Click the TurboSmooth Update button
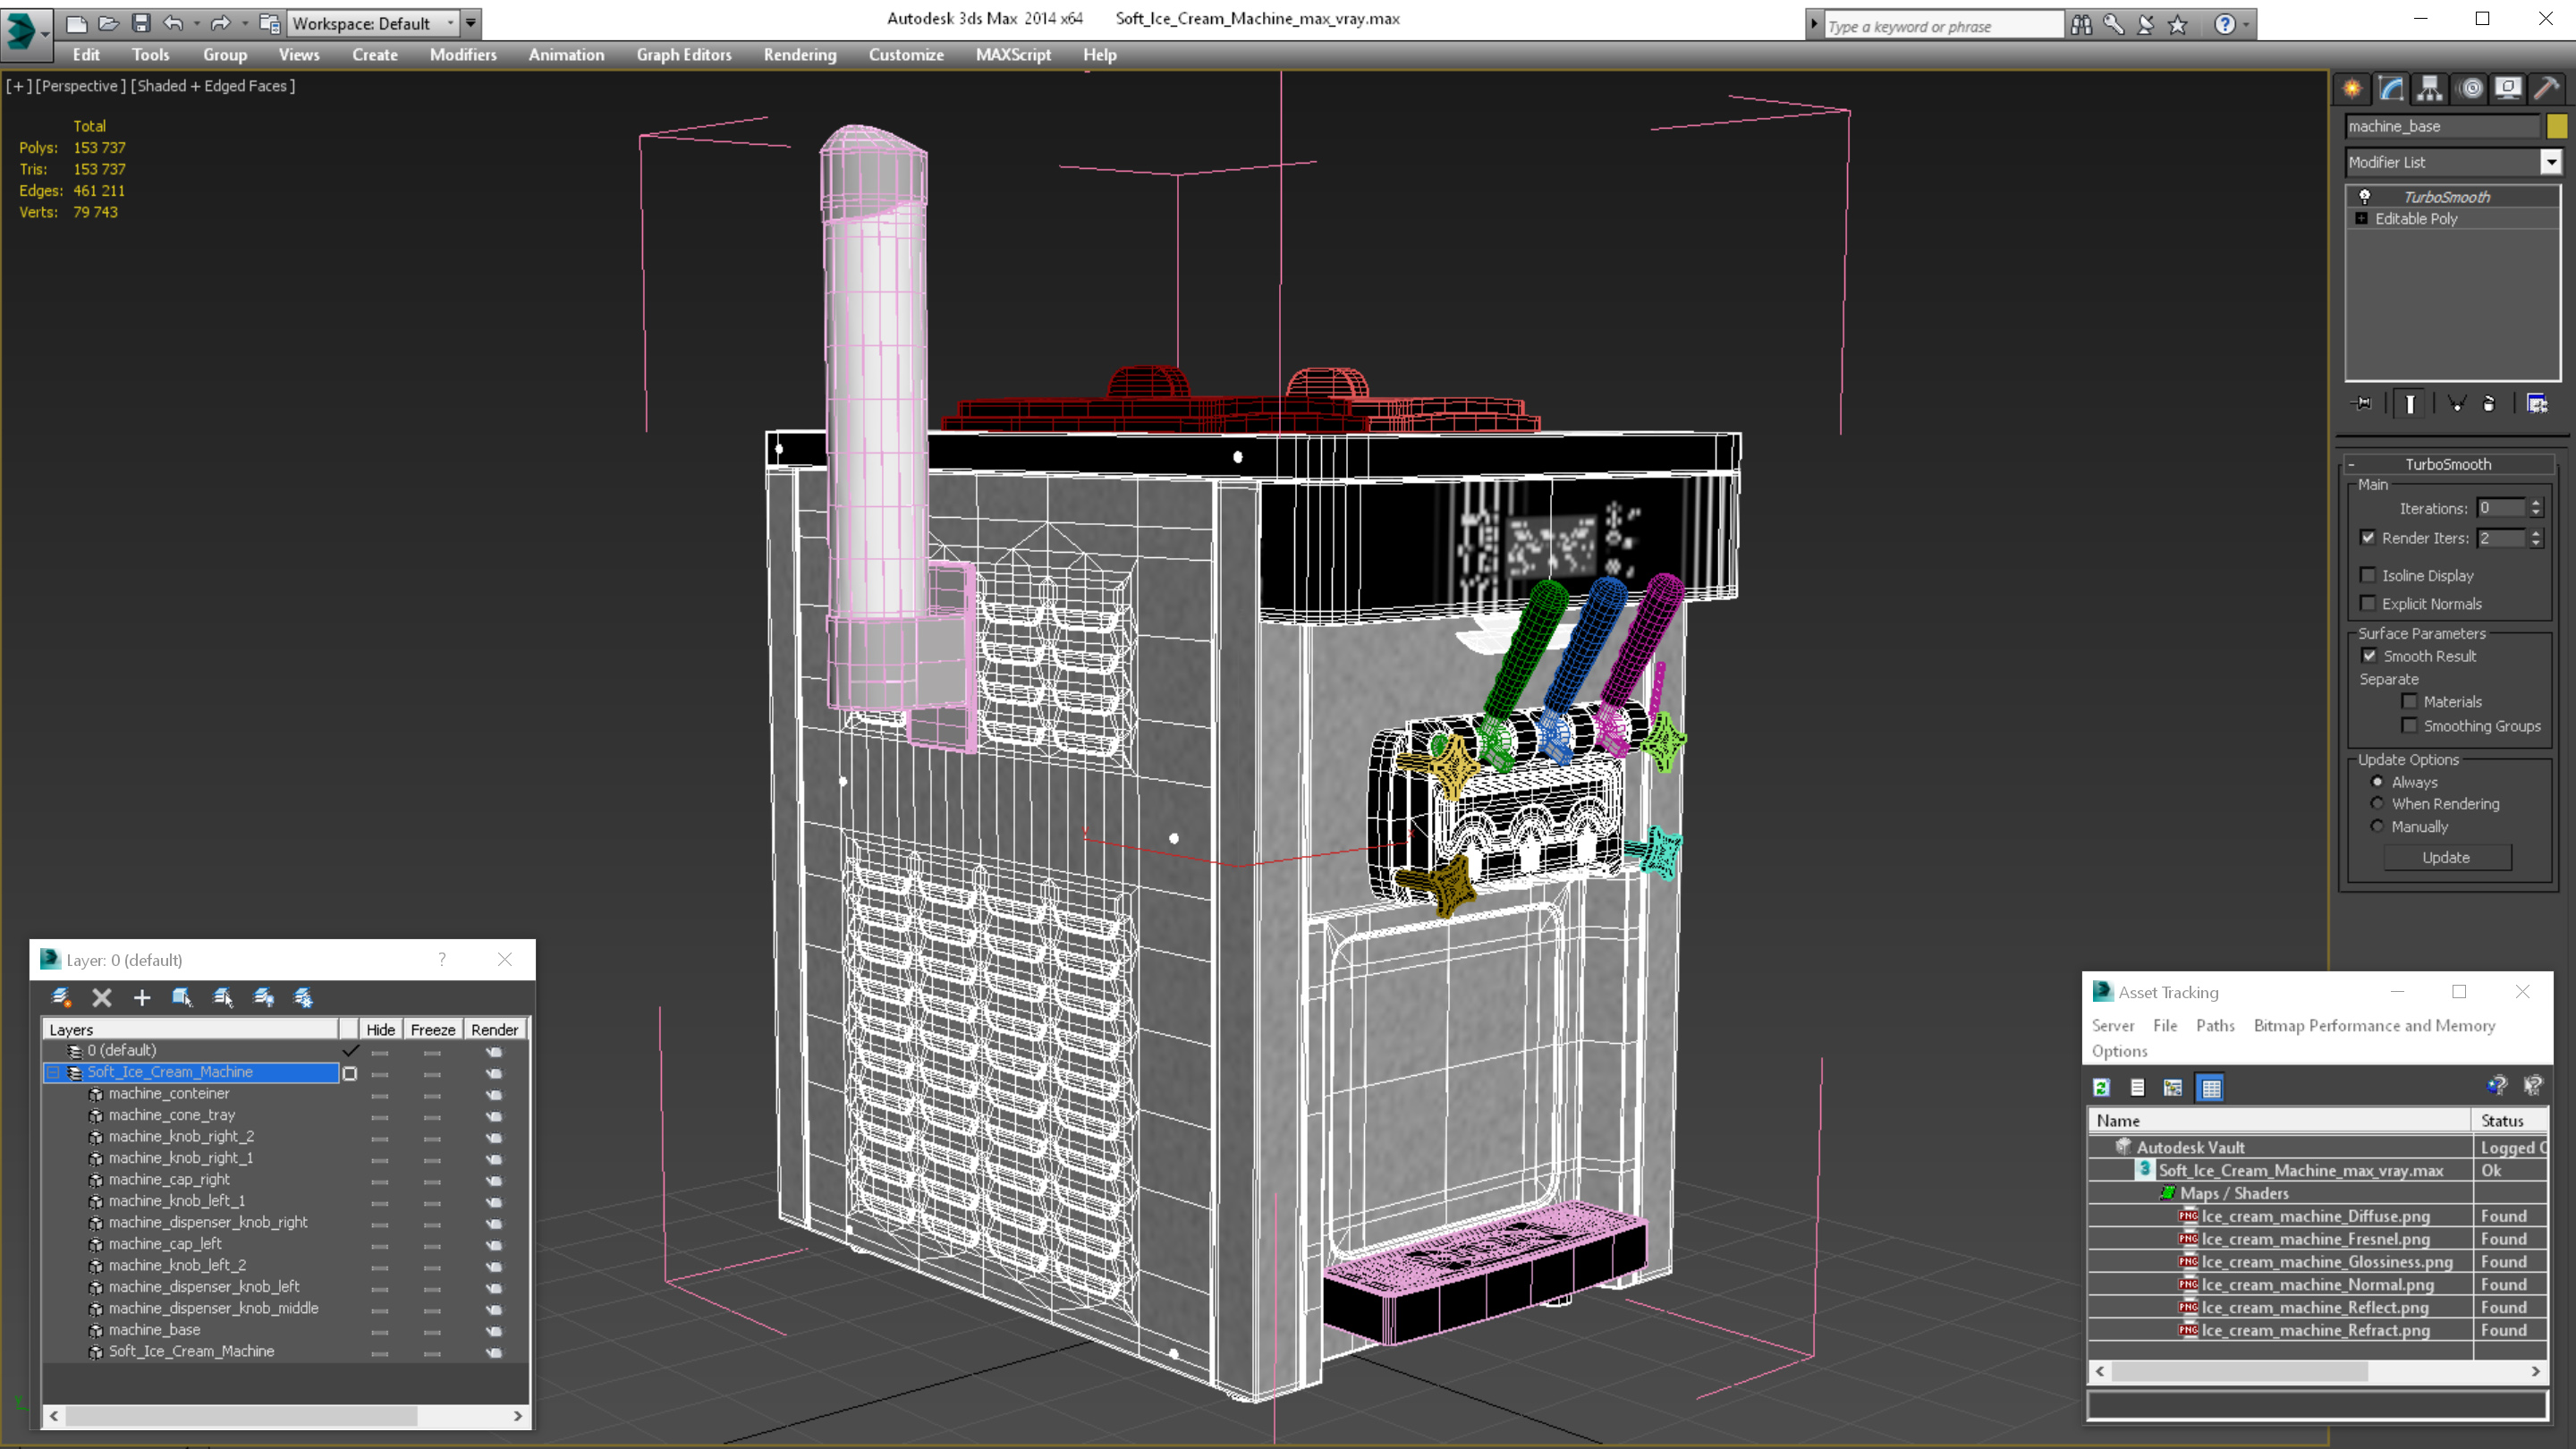2576x1449 pixels. tap(2446, 857)
